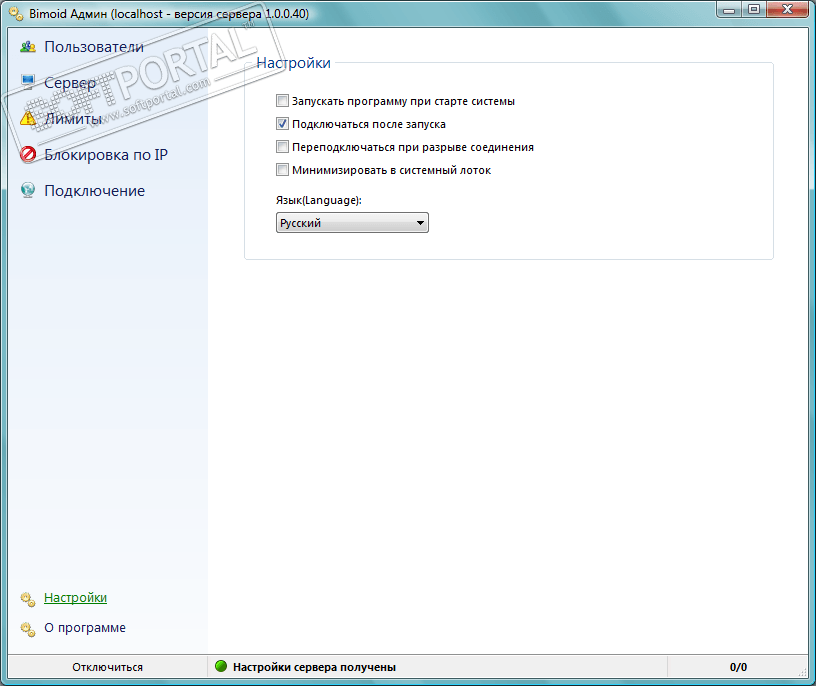The height and width of the screenshot is (686, 816).
Task: Open the Блокировка по IP section
Action: (106, 155)
